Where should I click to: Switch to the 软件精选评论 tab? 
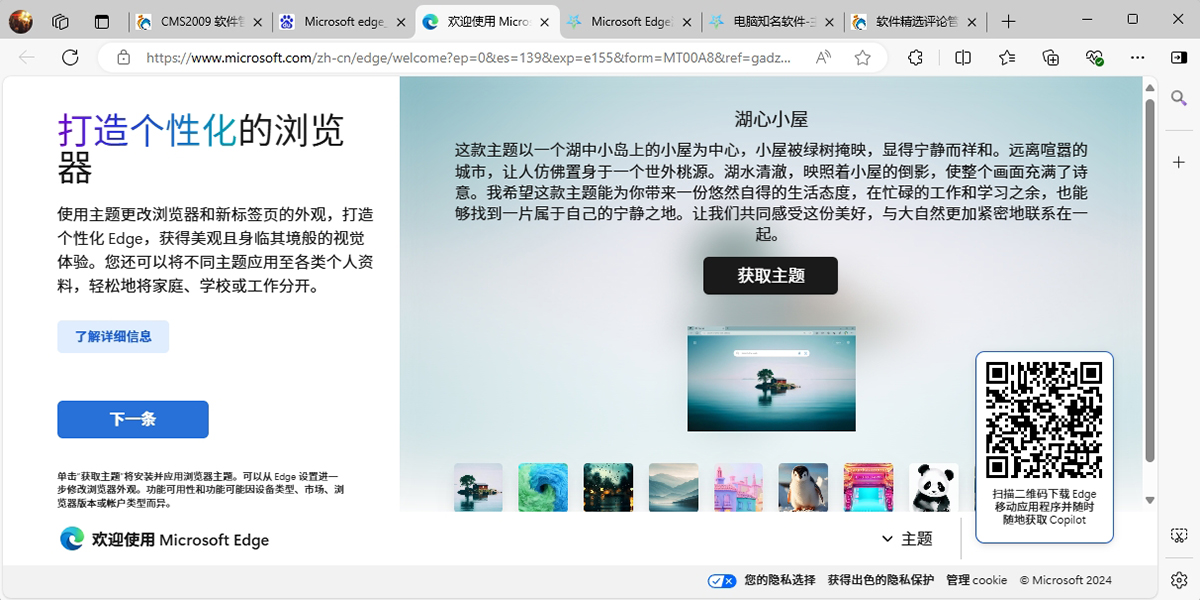916,21
